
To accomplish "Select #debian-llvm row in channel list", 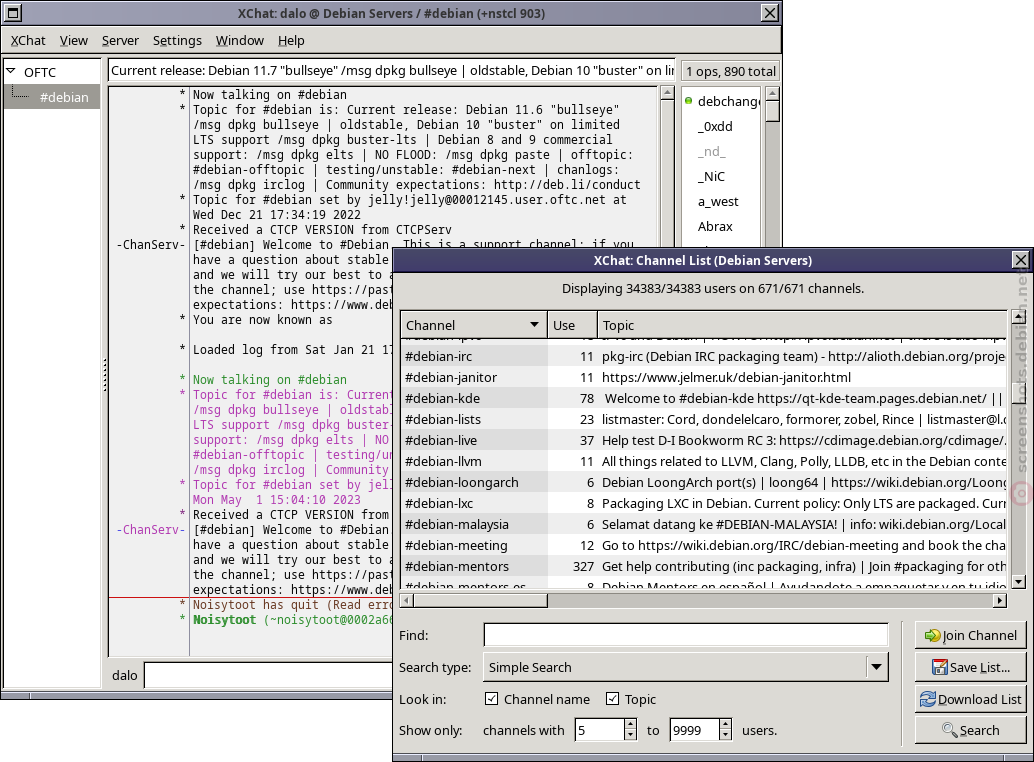I will (704, 461).
